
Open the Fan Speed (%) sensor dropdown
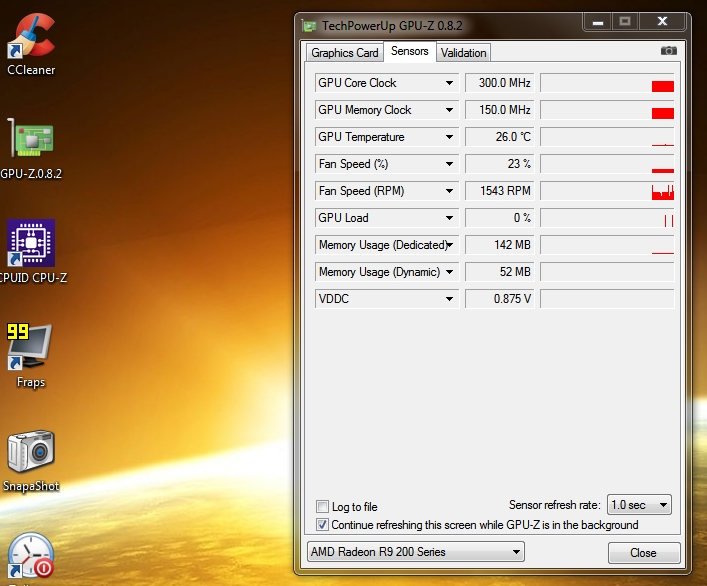click(449, 164)
